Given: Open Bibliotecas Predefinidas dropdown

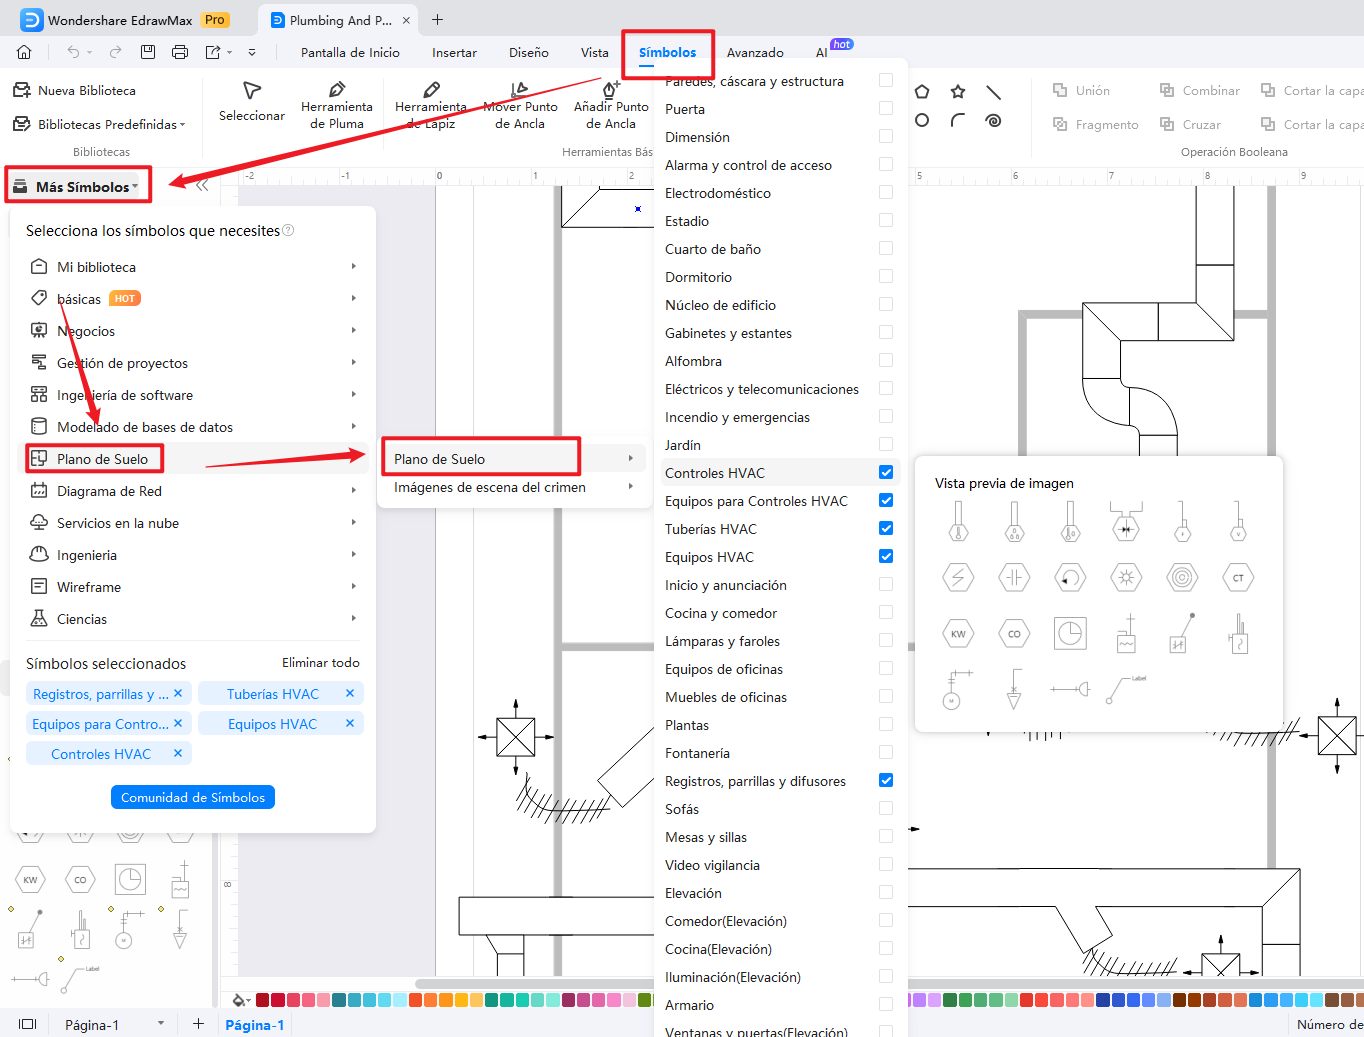Looking at the screenshot, I should pyautogui.click(x=100, y=124).
